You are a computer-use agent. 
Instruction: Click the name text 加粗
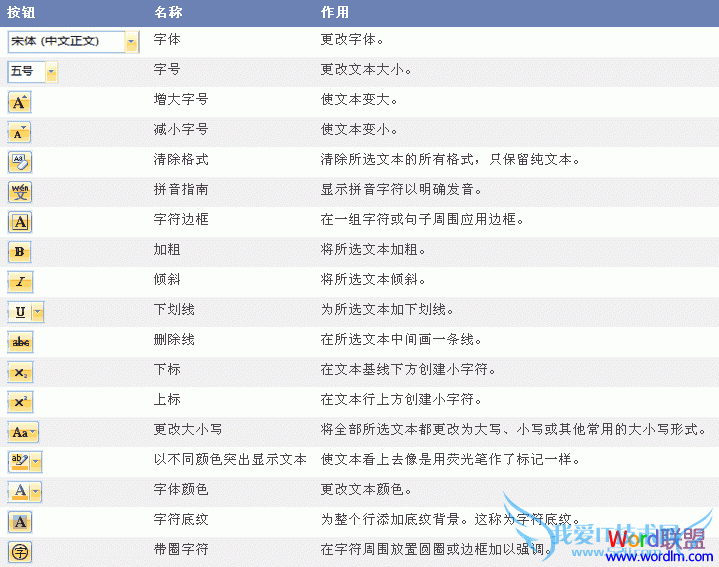tap(167, 249)
